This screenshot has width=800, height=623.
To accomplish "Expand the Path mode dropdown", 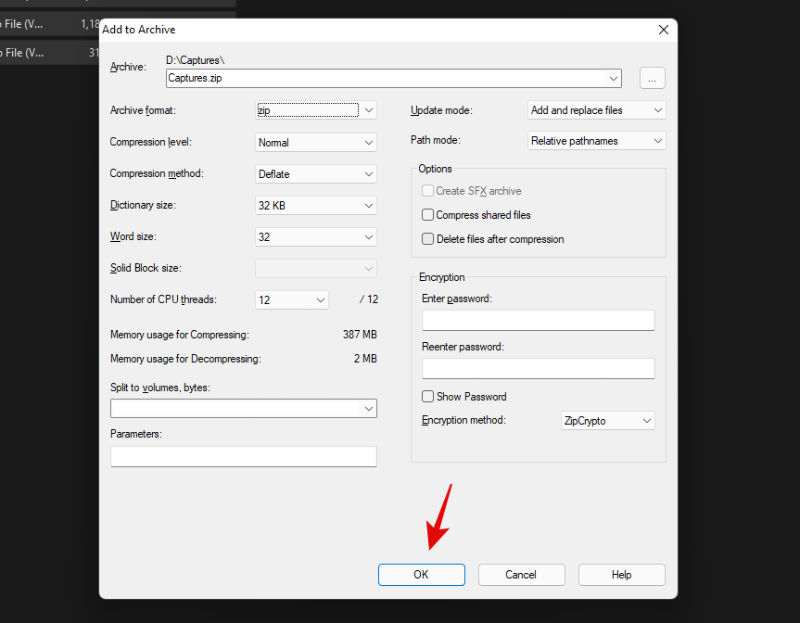I will point(596,141).
